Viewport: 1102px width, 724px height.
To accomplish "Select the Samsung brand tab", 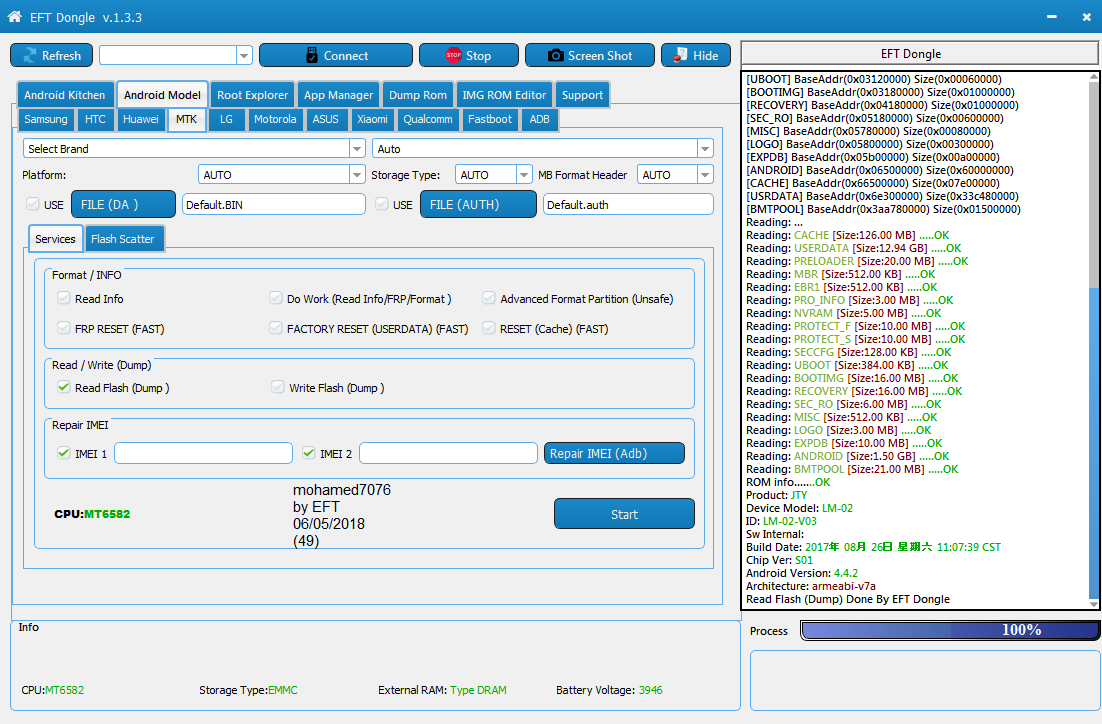I will tap(46, 119).
